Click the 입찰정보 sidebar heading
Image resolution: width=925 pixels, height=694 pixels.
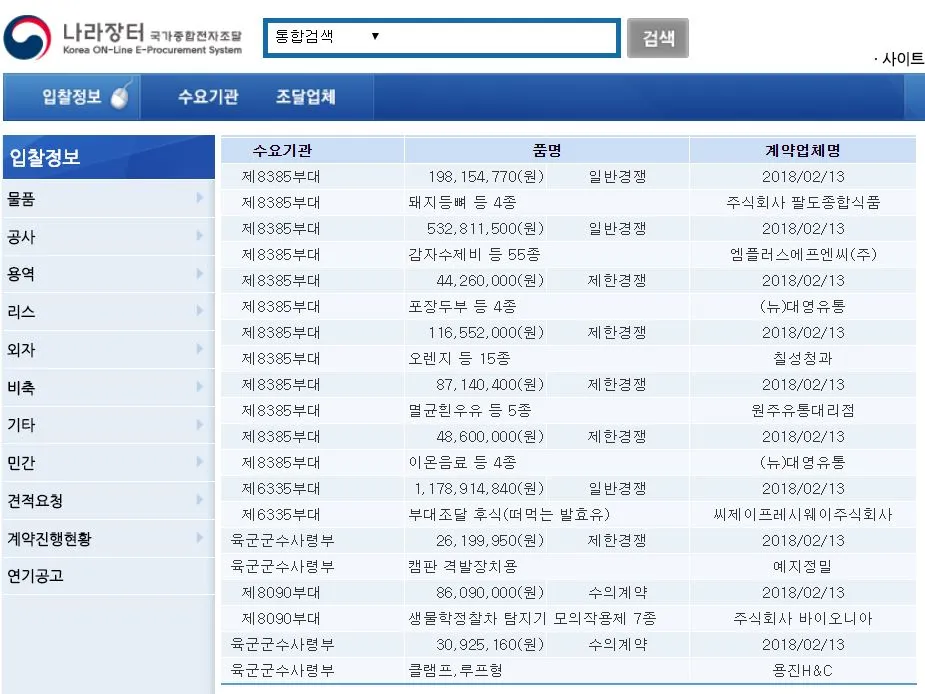tap(109, 157)
